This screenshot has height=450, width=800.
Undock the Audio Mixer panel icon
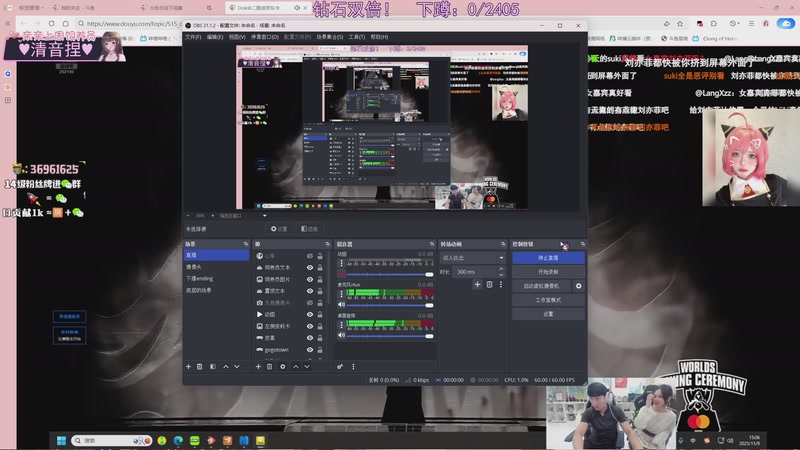[x=432, y=244]
